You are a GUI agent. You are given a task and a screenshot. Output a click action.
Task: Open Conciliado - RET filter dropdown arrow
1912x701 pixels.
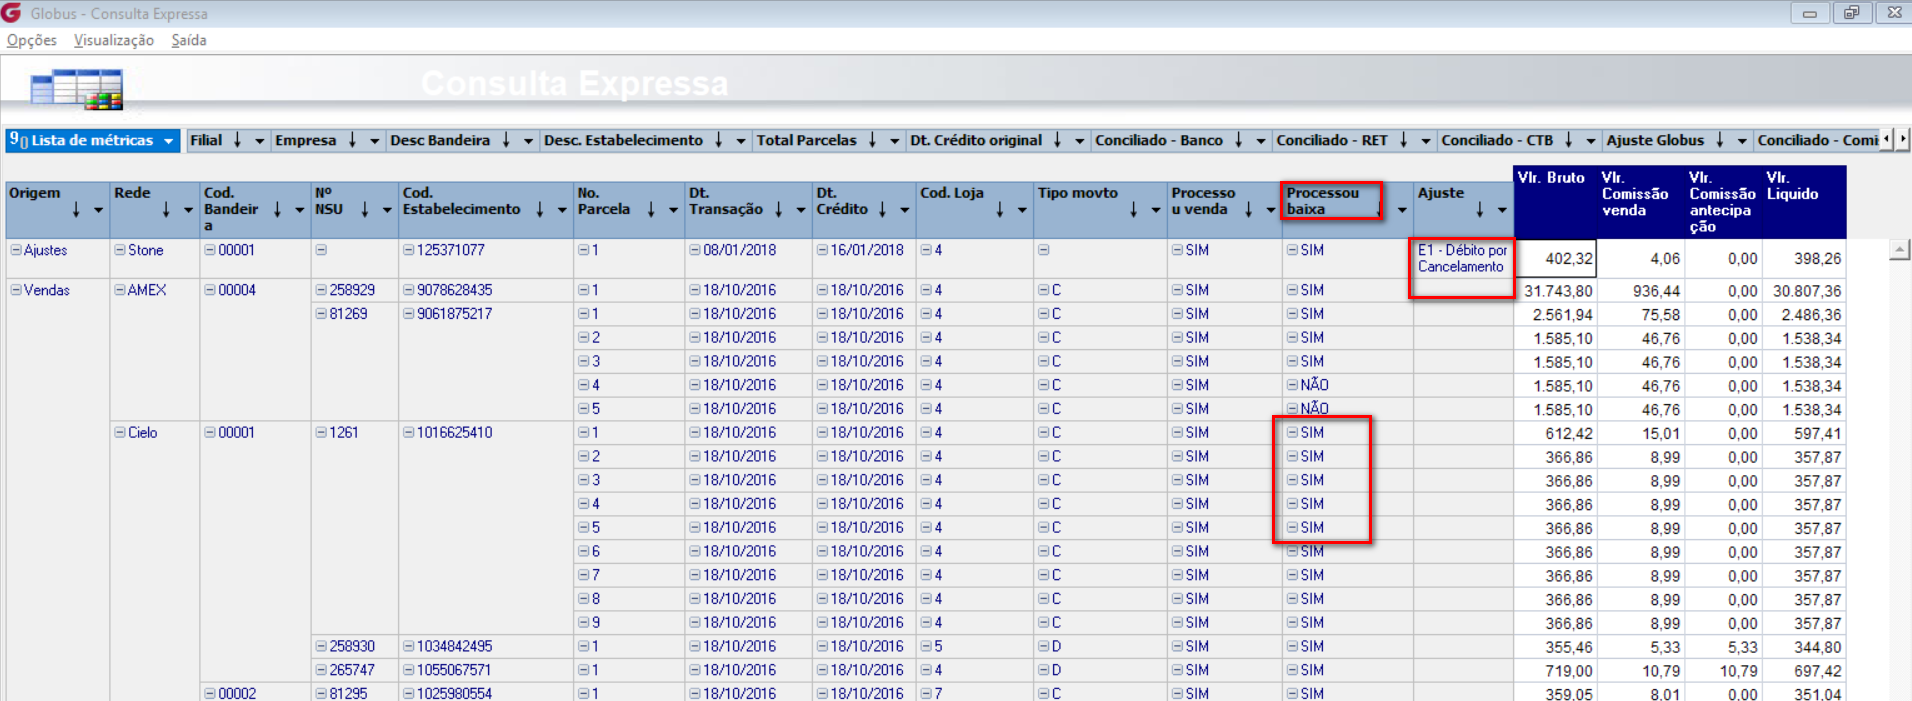[x=1426, y=141]
